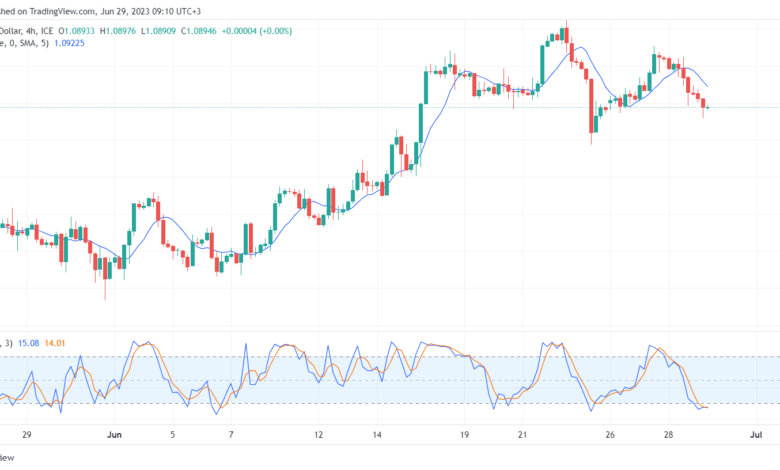Click the 29 date marker on time axis
The width and height of the screenshot is (780, 470).
pos(27,435)
